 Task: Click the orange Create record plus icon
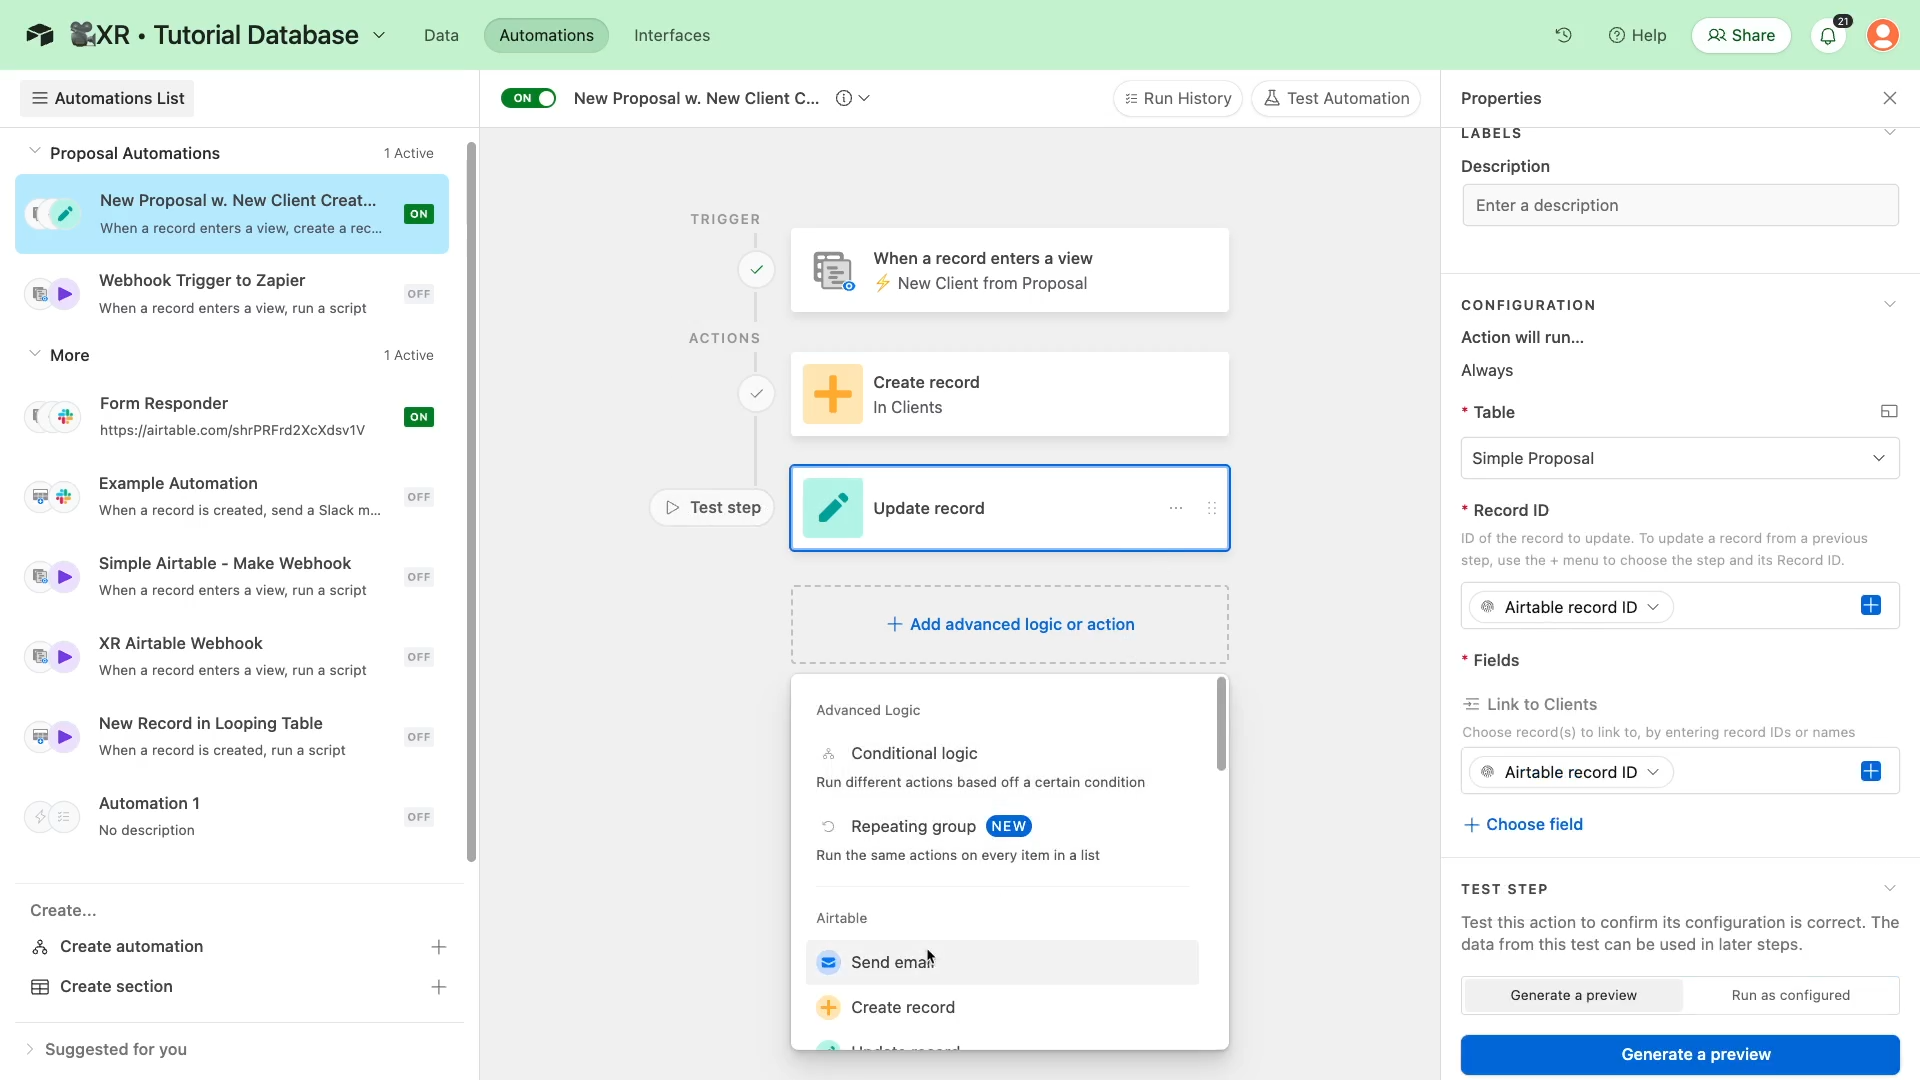coord(833,394)
